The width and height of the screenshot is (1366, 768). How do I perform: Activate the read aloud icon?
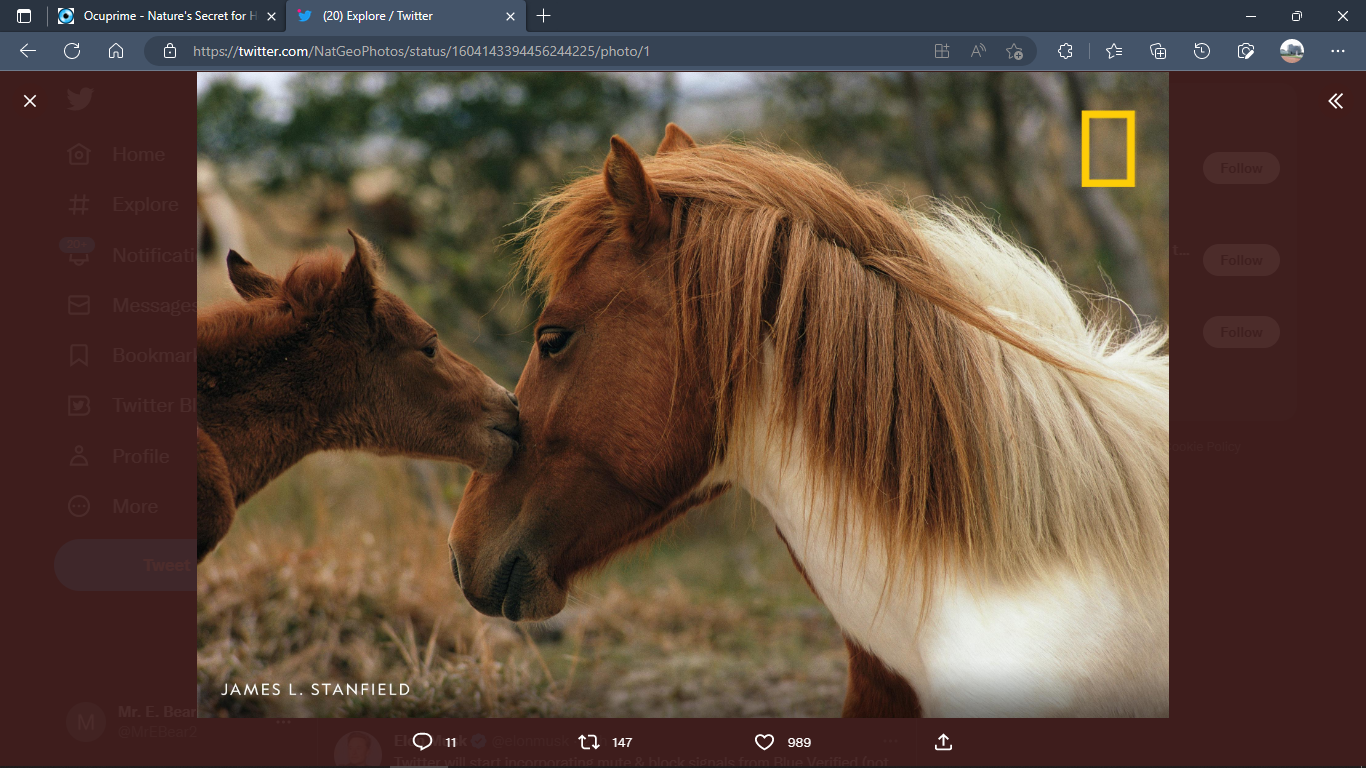coord(978,51)
